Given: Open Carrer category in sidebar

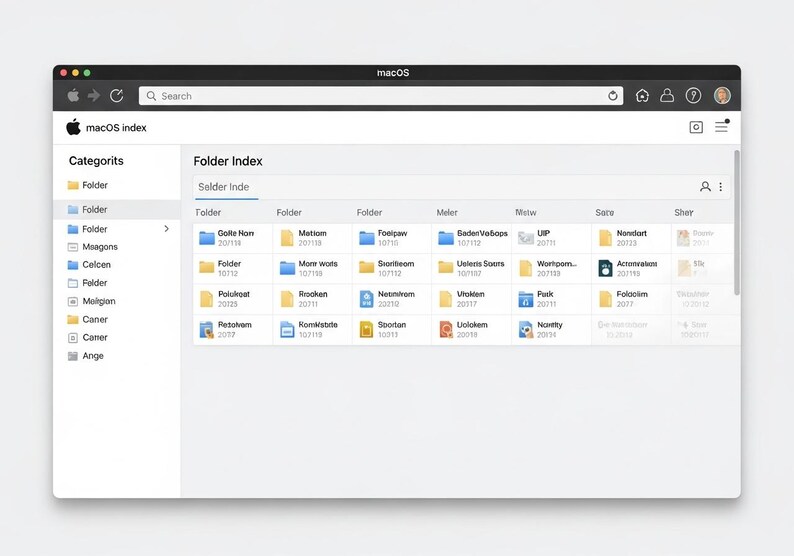Looking at the screenshot, I should 95,337.
